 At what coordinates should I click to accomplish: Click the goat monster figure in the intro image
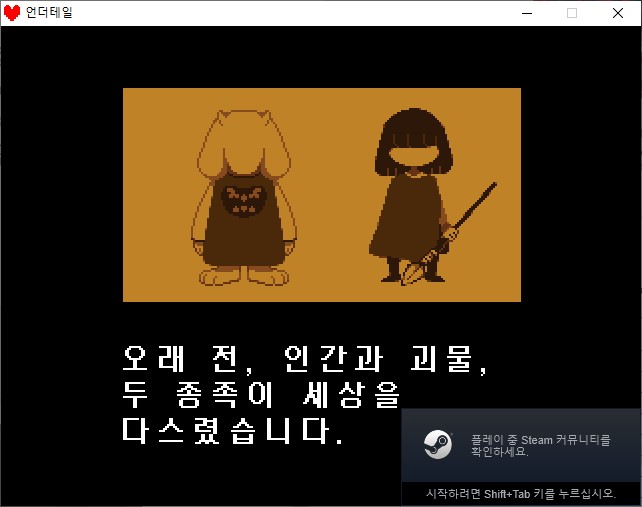pyautogui.click(x=244, y=197)
